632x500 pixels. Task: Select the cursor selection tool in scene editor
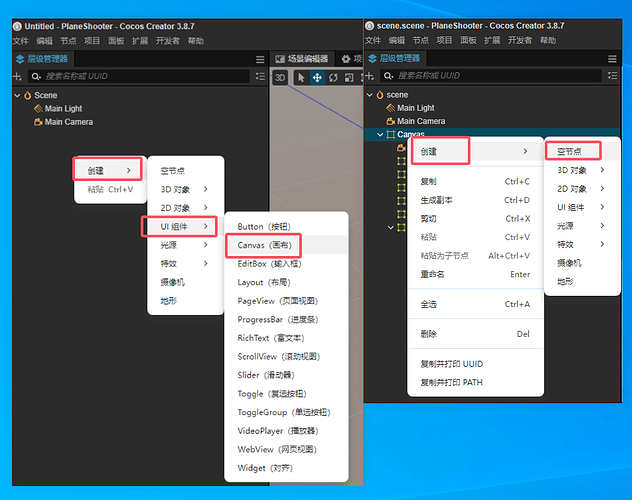tap(301, 77)
